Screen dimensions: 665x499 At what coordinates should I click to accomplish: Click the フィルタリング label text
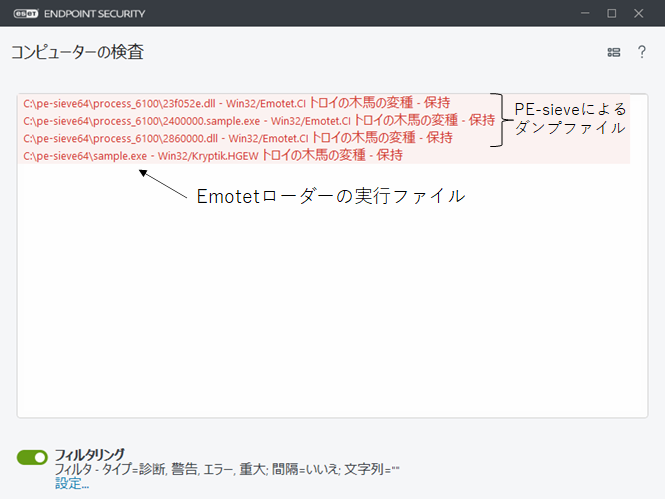[89, 454]
